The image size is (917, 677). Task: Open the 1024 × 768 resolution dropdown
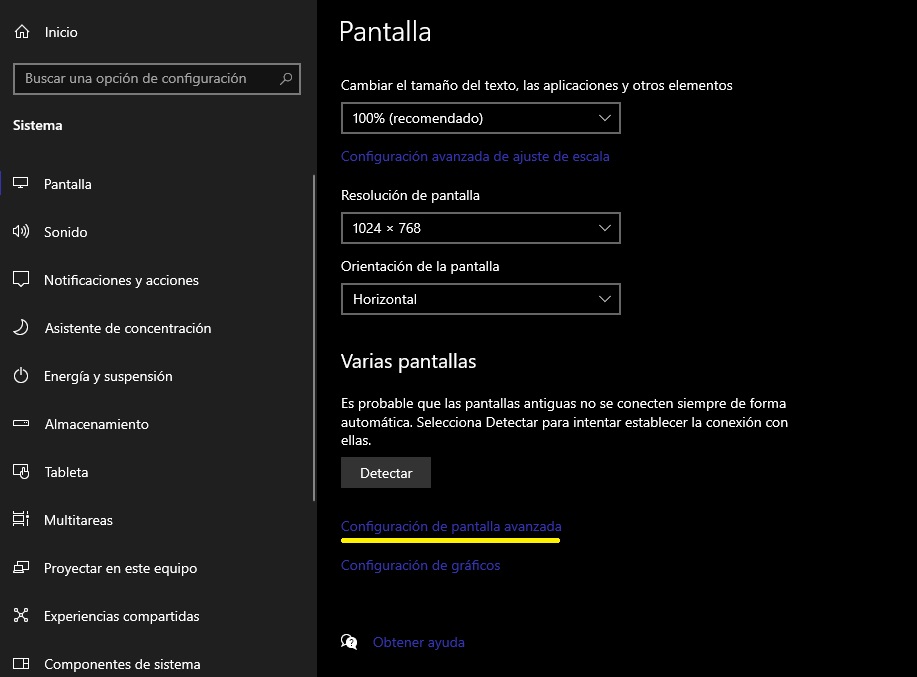(x=480, y=228)
